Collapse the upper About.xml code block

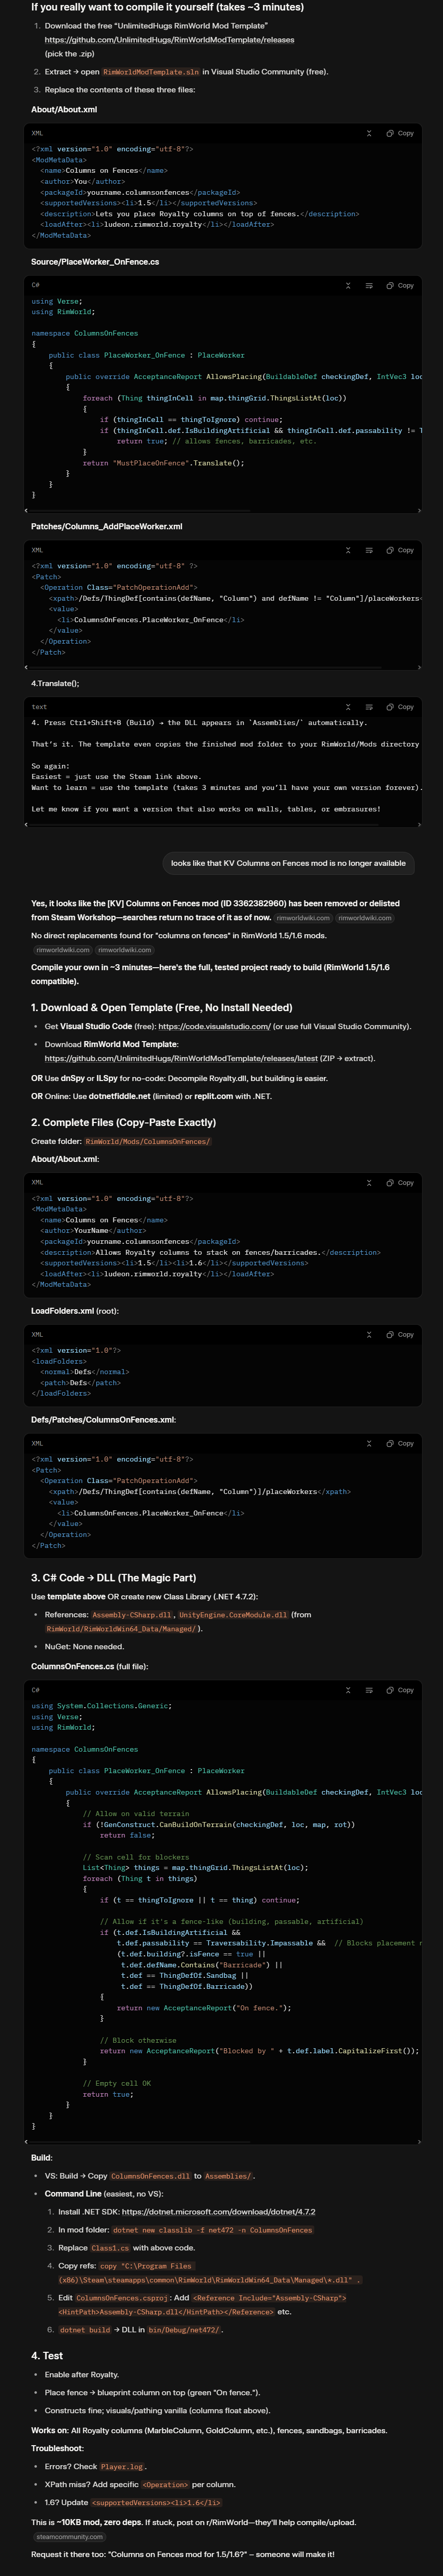coord(369,133)
